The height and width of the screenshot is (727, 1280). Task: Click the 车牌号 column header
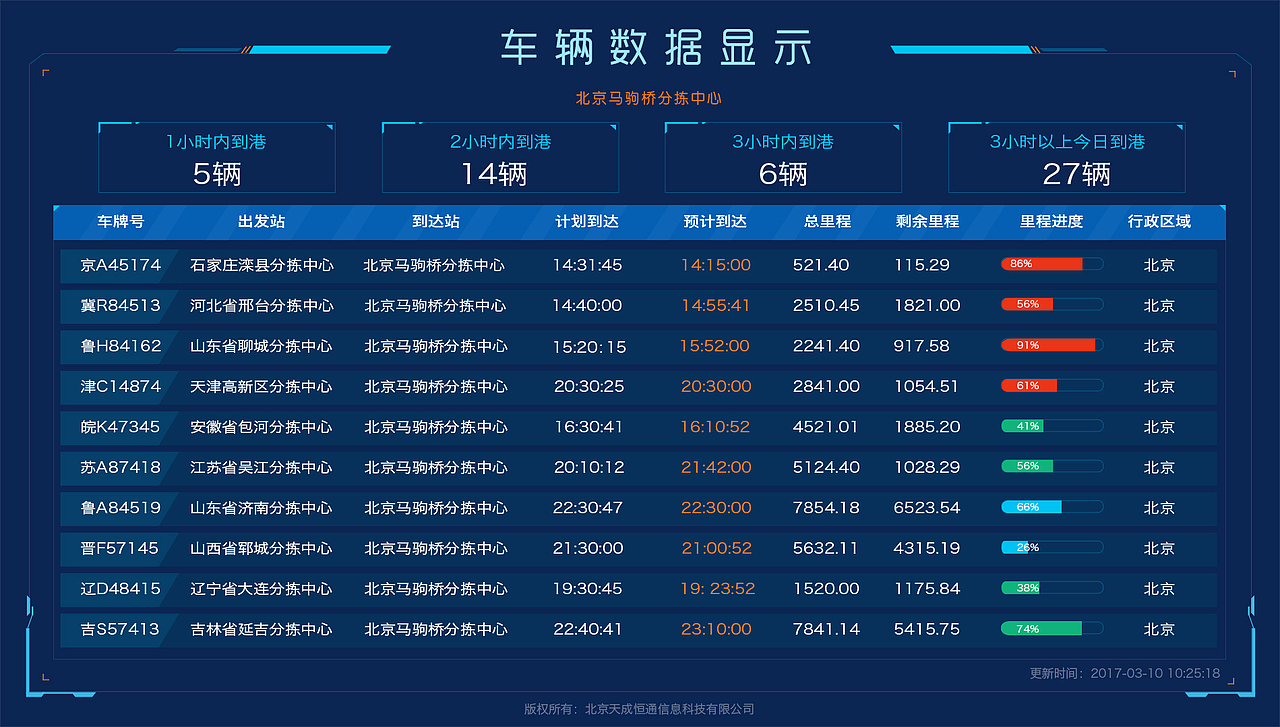point(120,222)
